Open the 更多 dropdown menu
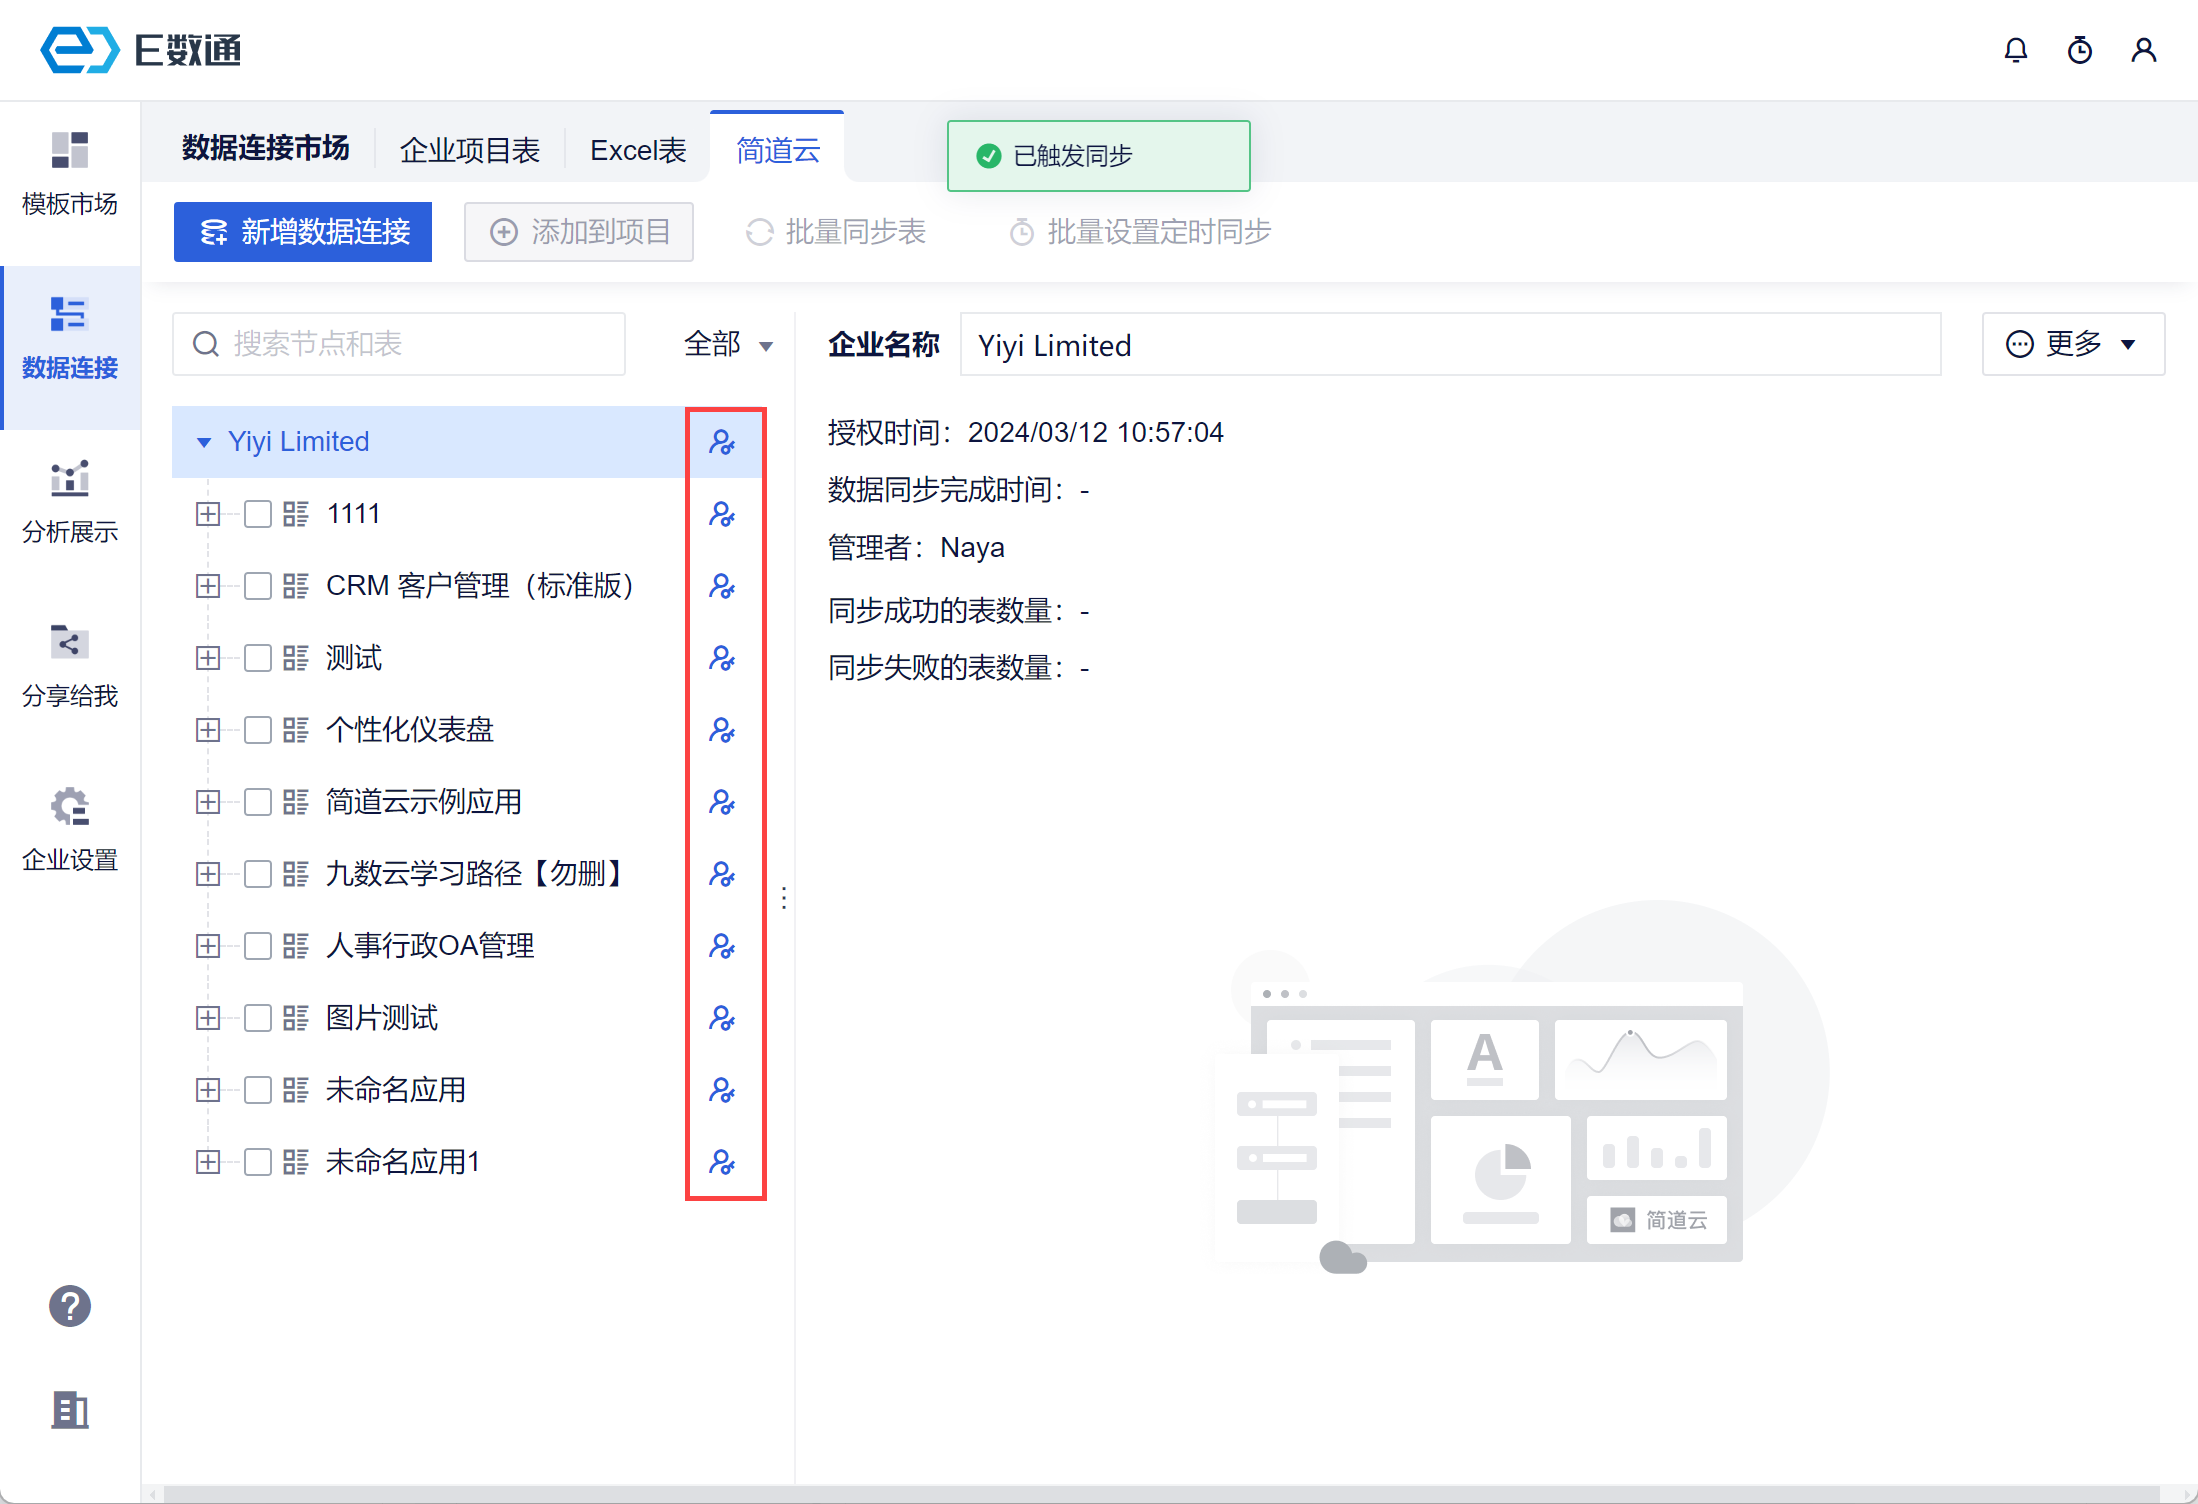This screenshot has width=2198, height=1504. (2072, 345)
